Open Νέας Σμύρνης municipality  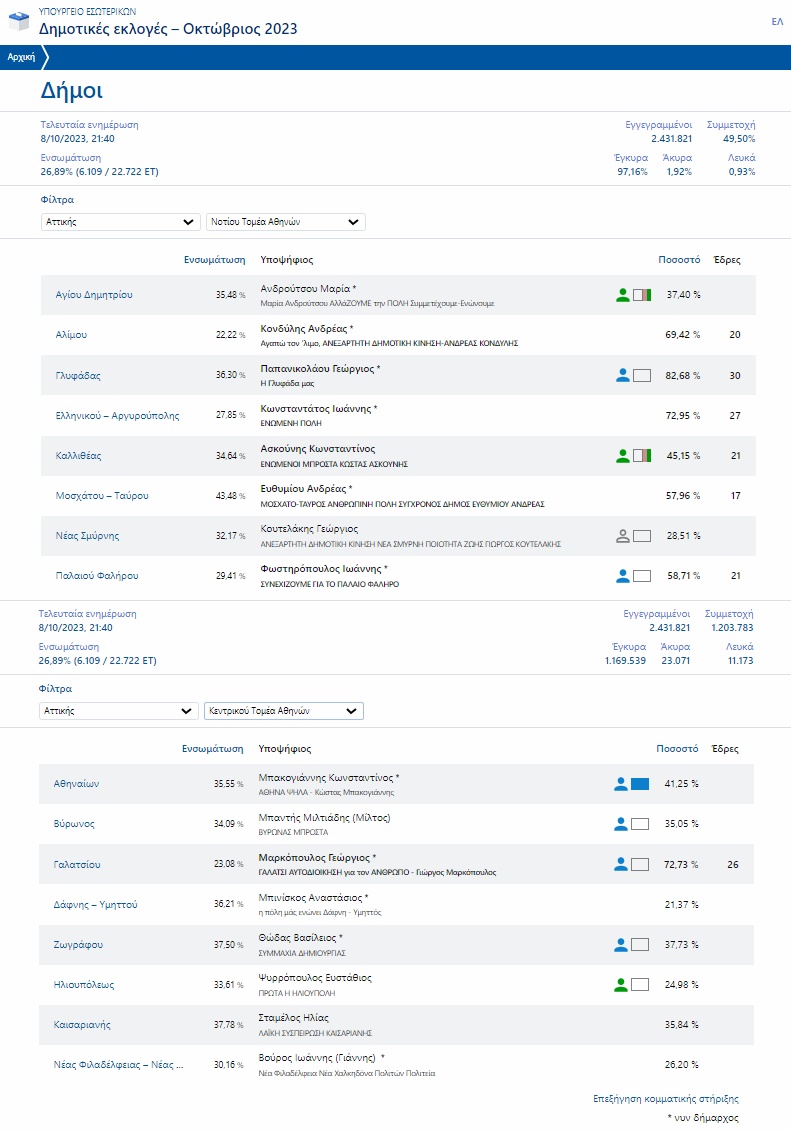87,535
